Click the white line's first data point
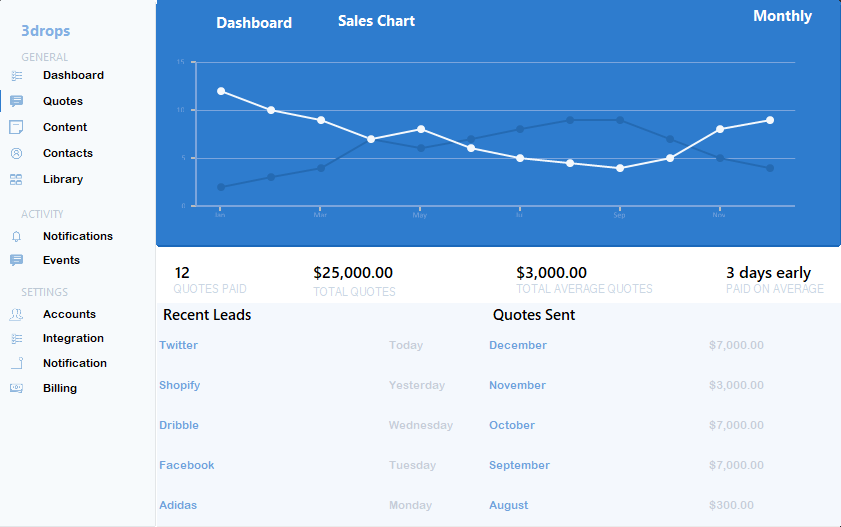 tap(221, 91)
